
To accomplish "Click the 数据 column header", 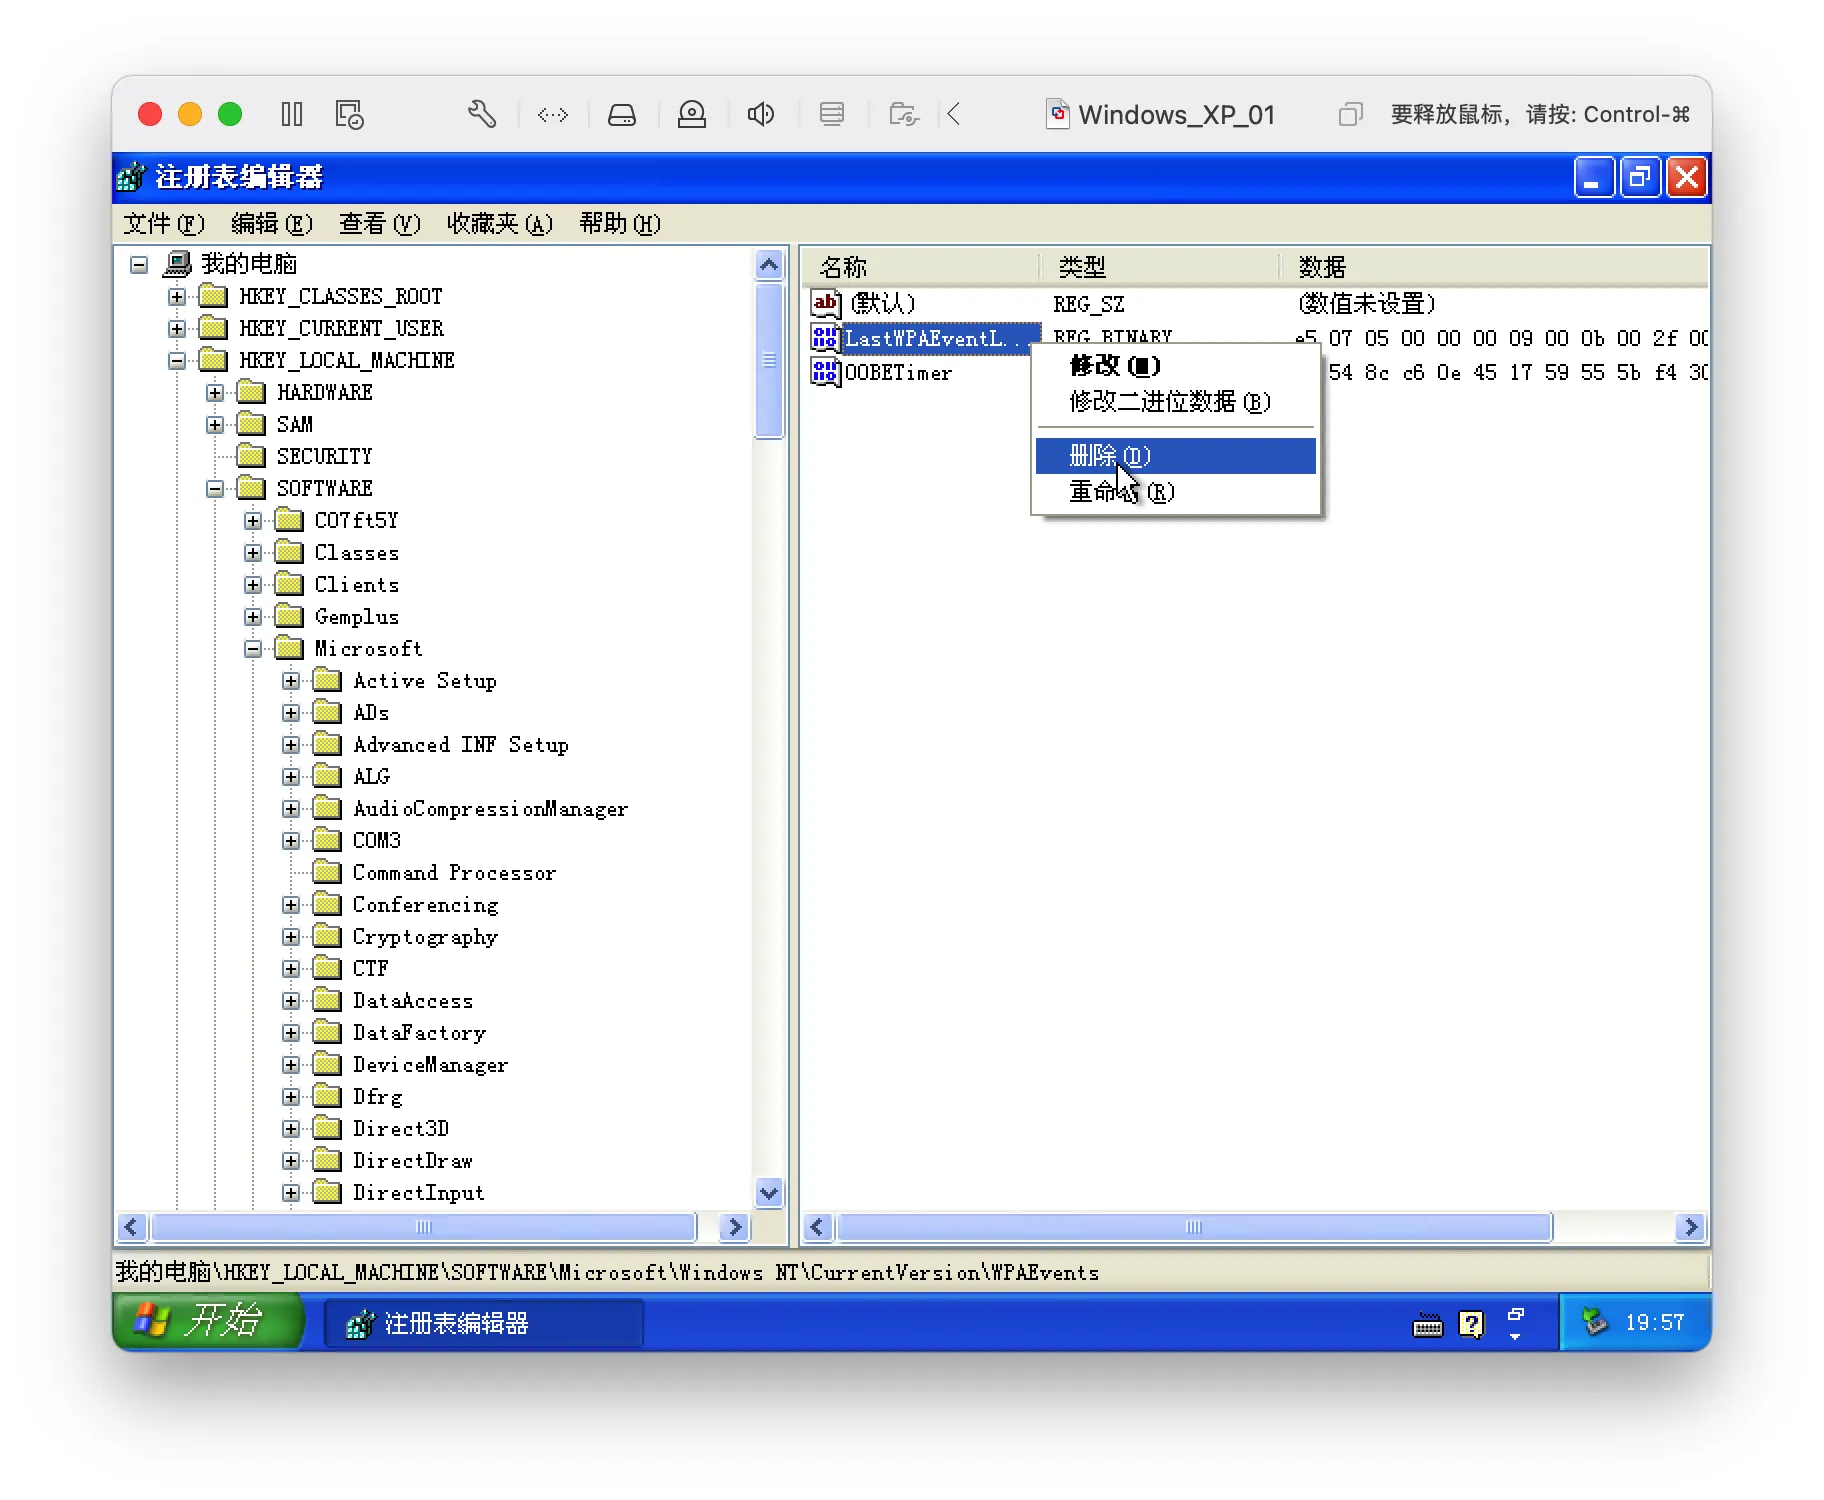I will coord(1495,267).
